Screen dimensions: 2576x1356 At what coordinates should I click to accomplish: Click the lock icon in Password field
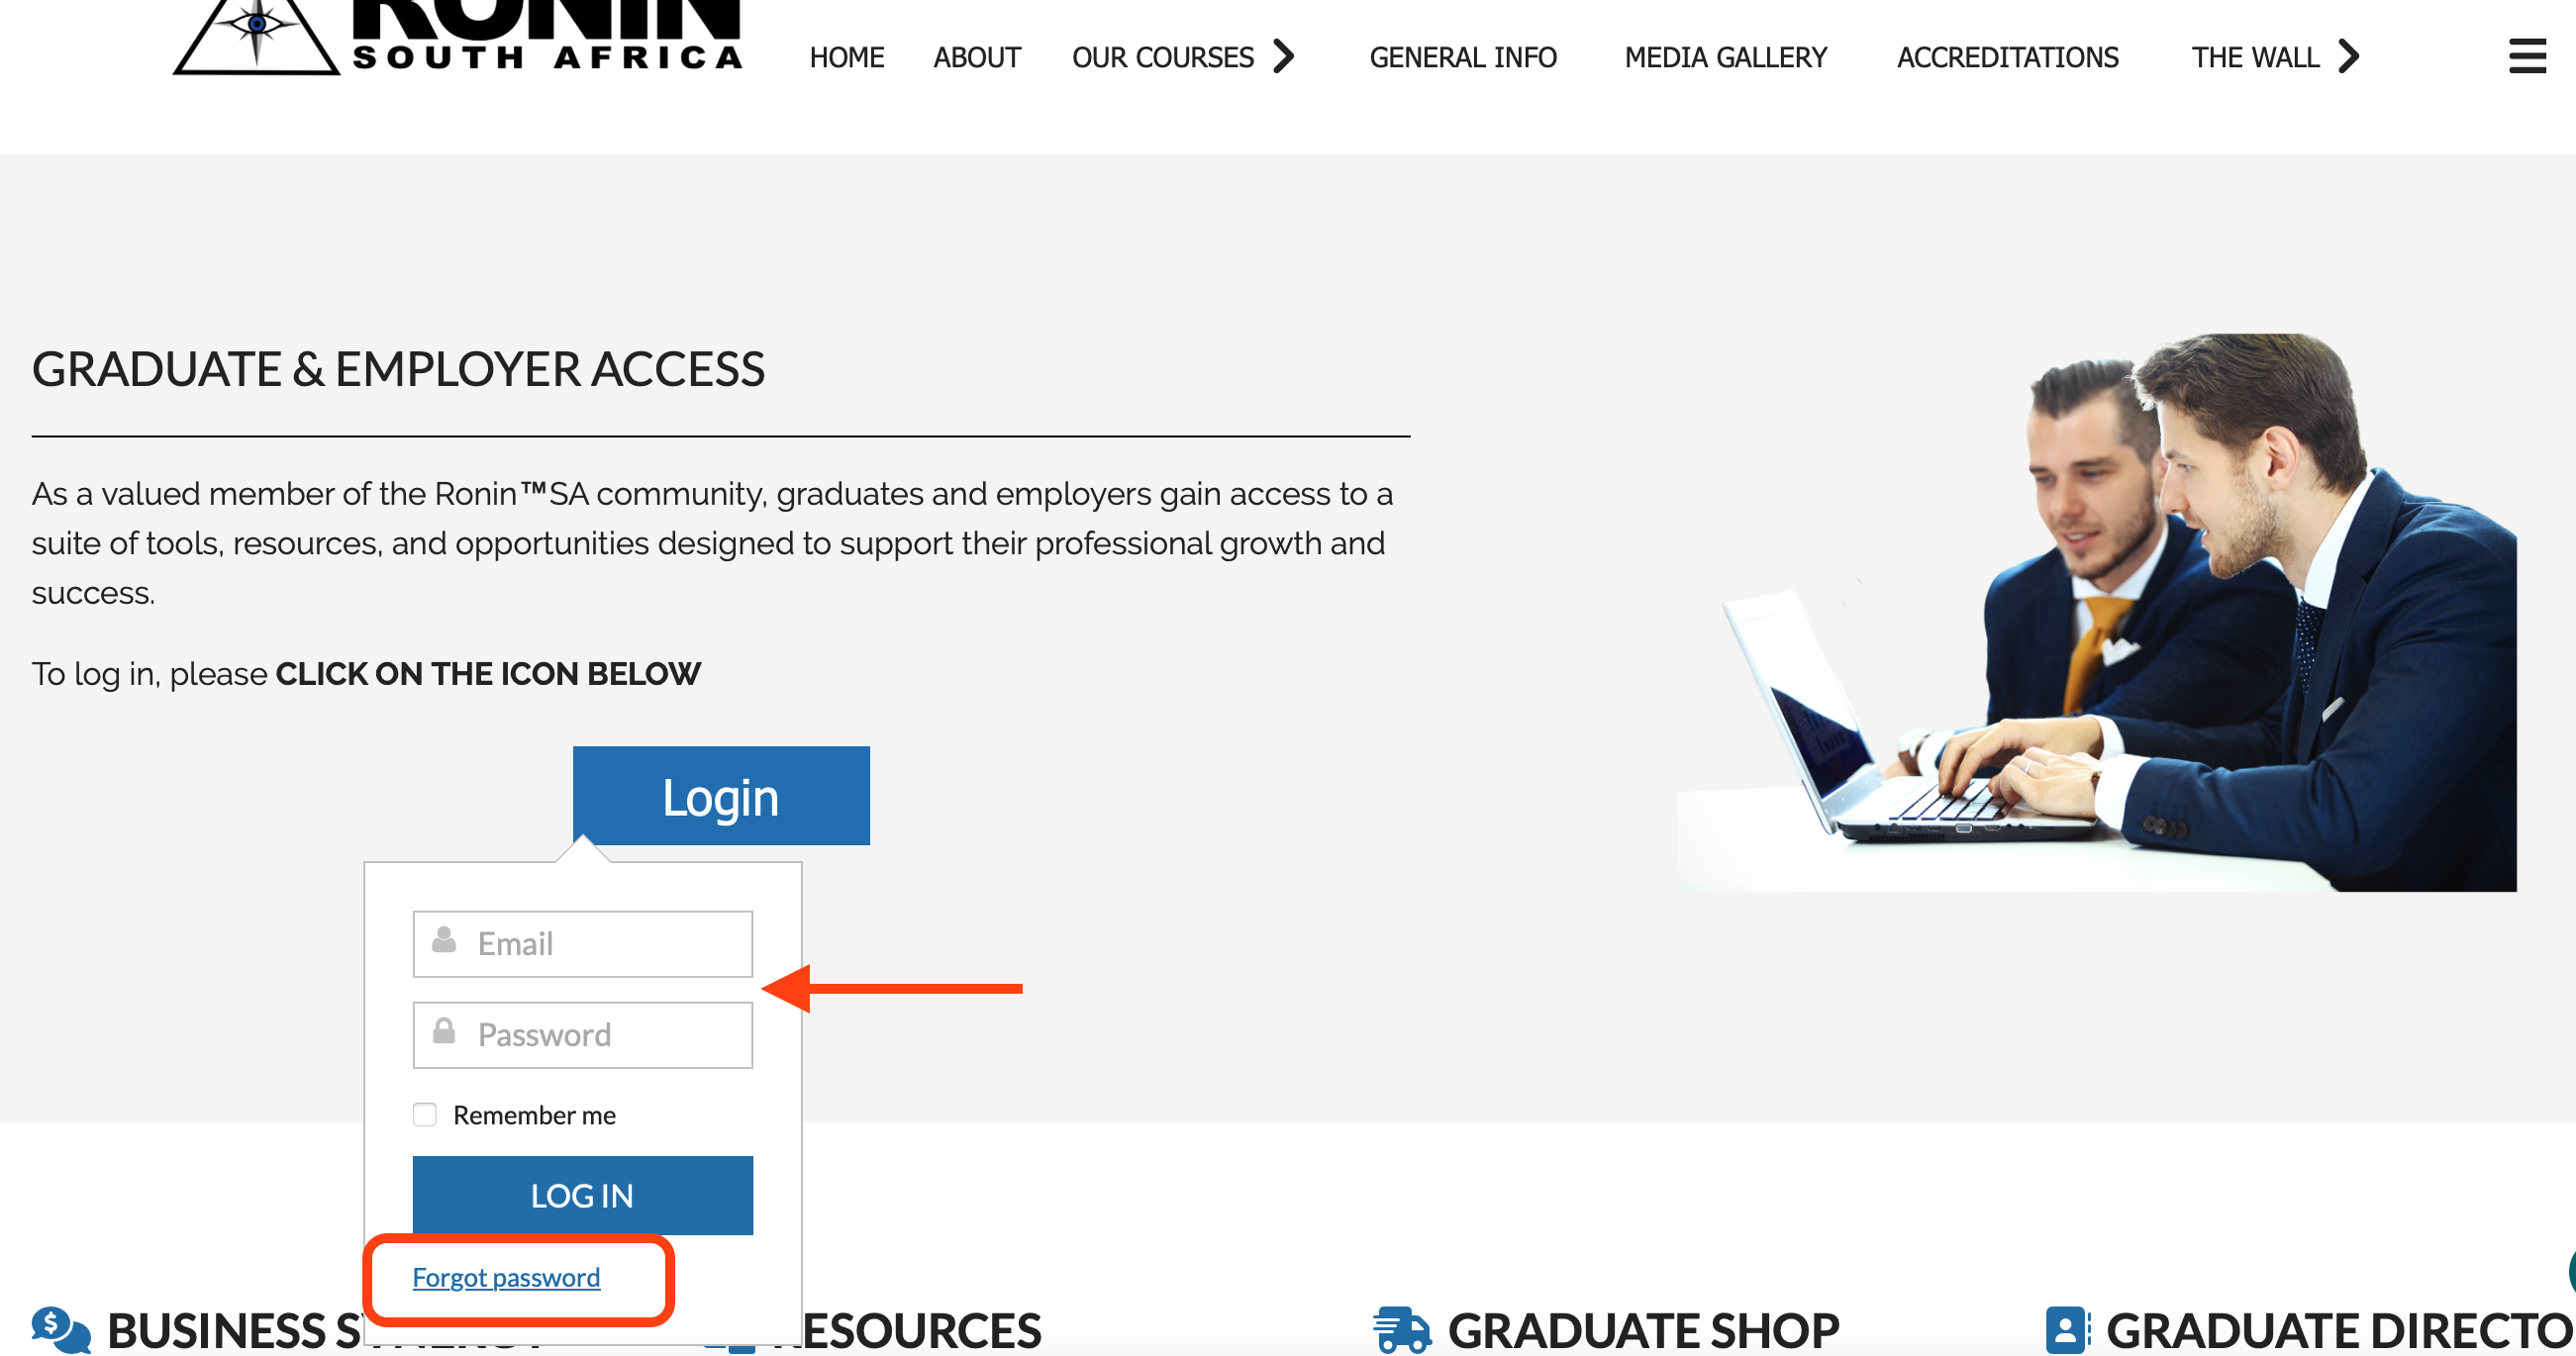click(x=444, y=1031)
